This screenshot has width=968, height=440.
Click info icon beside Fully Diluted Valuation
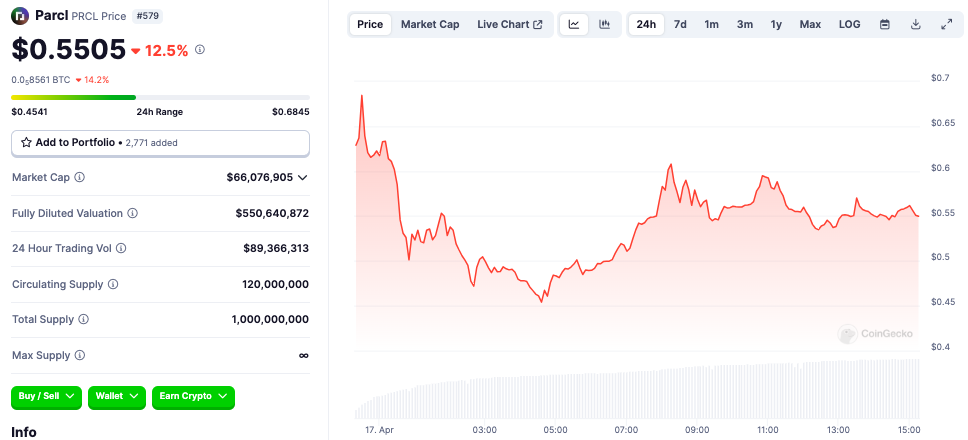pos(133,213)
